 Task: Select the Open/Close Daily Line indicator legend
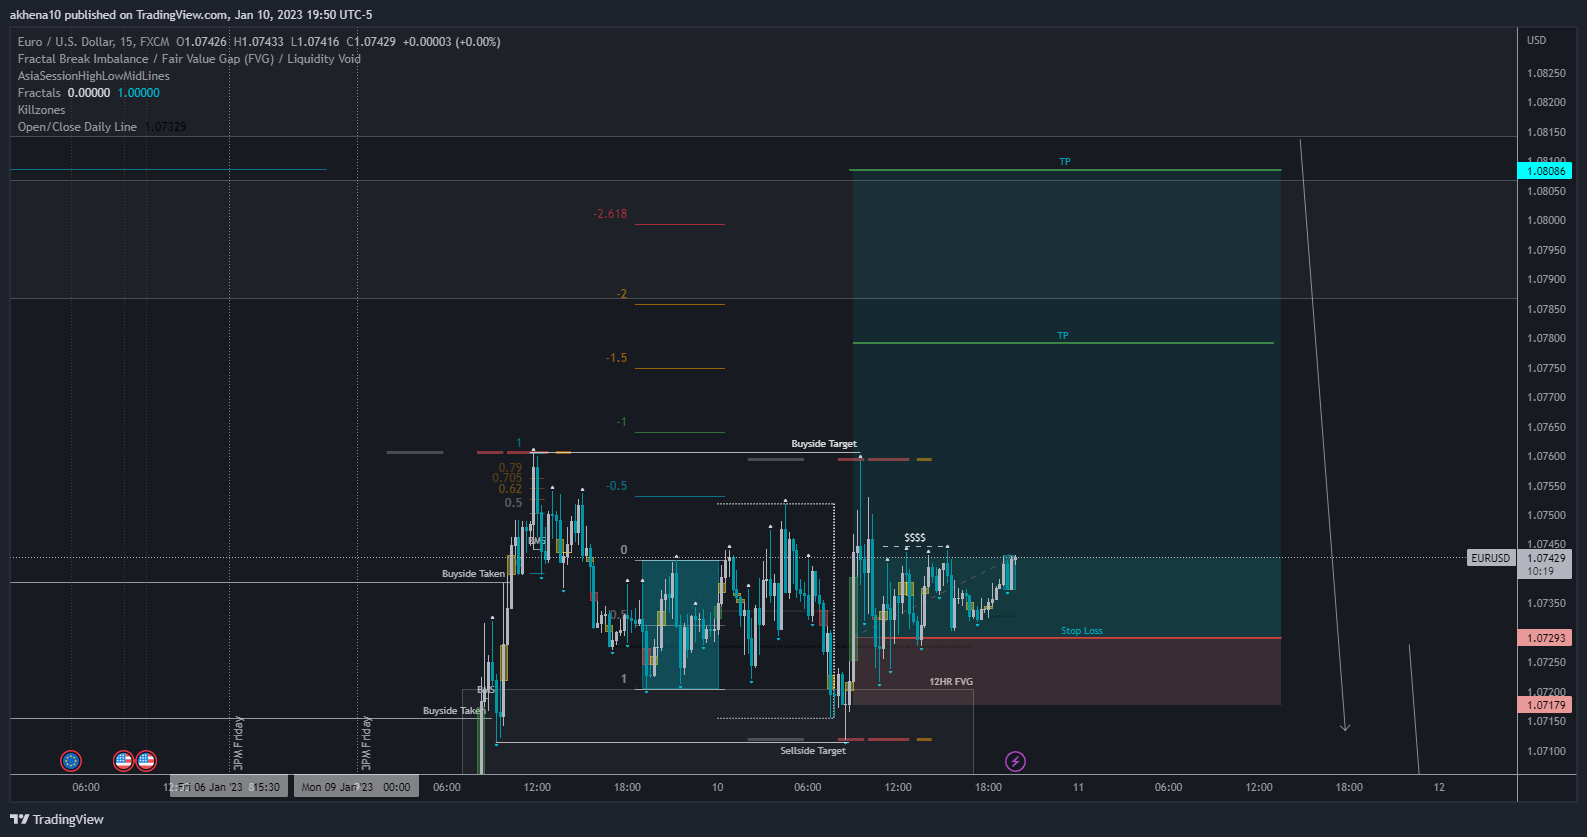click(x=77, y=127)
